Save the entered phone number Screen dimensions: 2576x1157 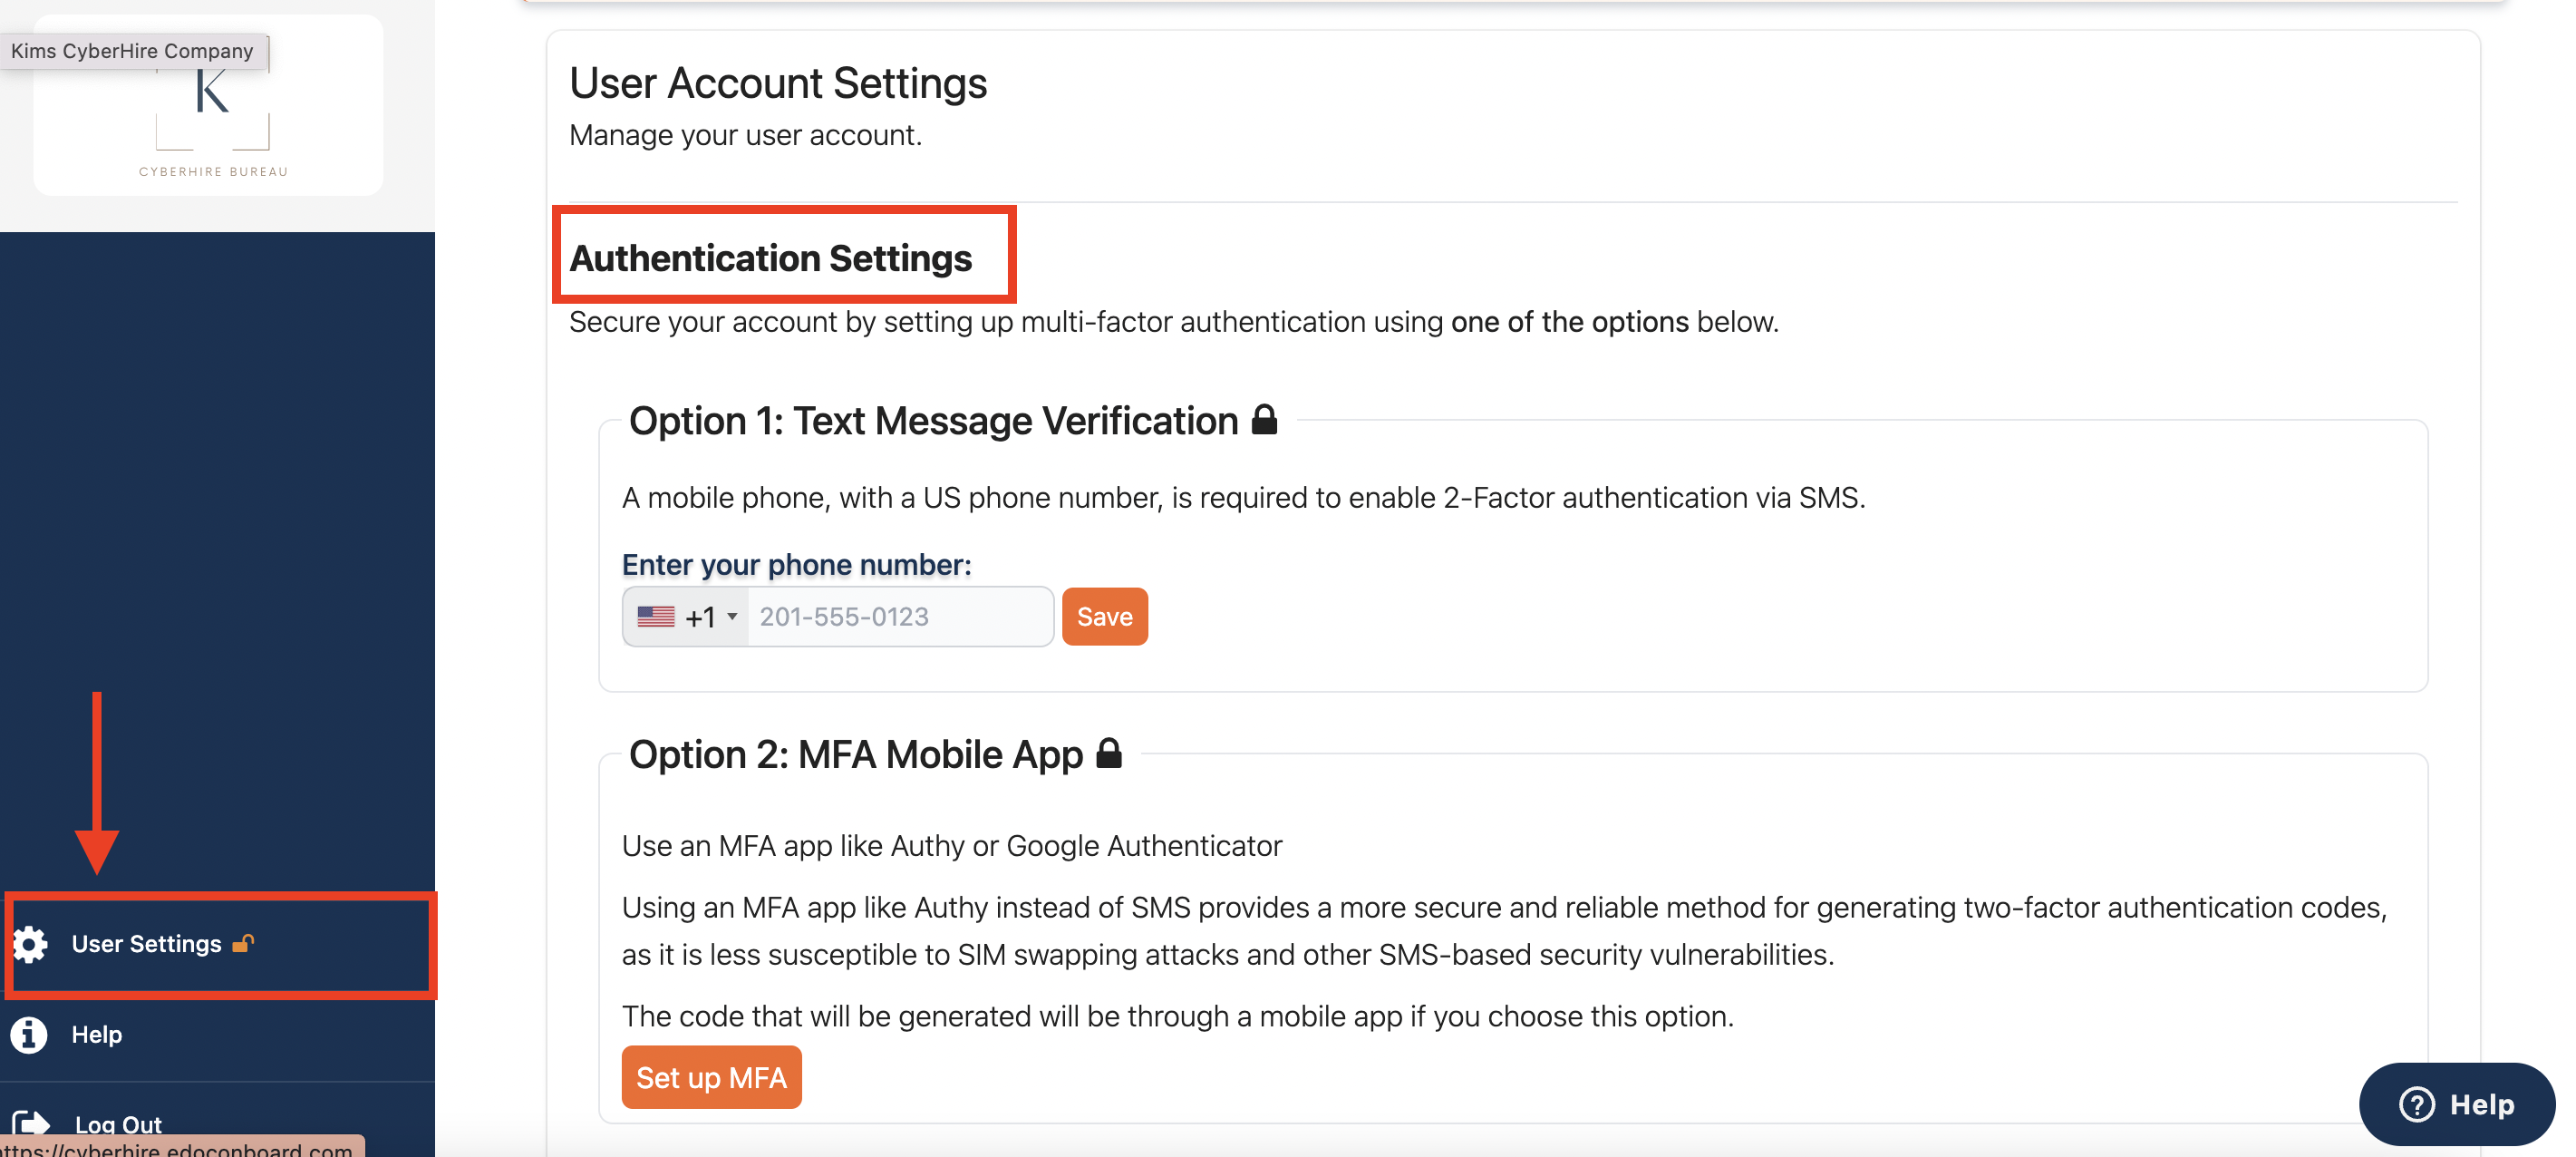1104,617
